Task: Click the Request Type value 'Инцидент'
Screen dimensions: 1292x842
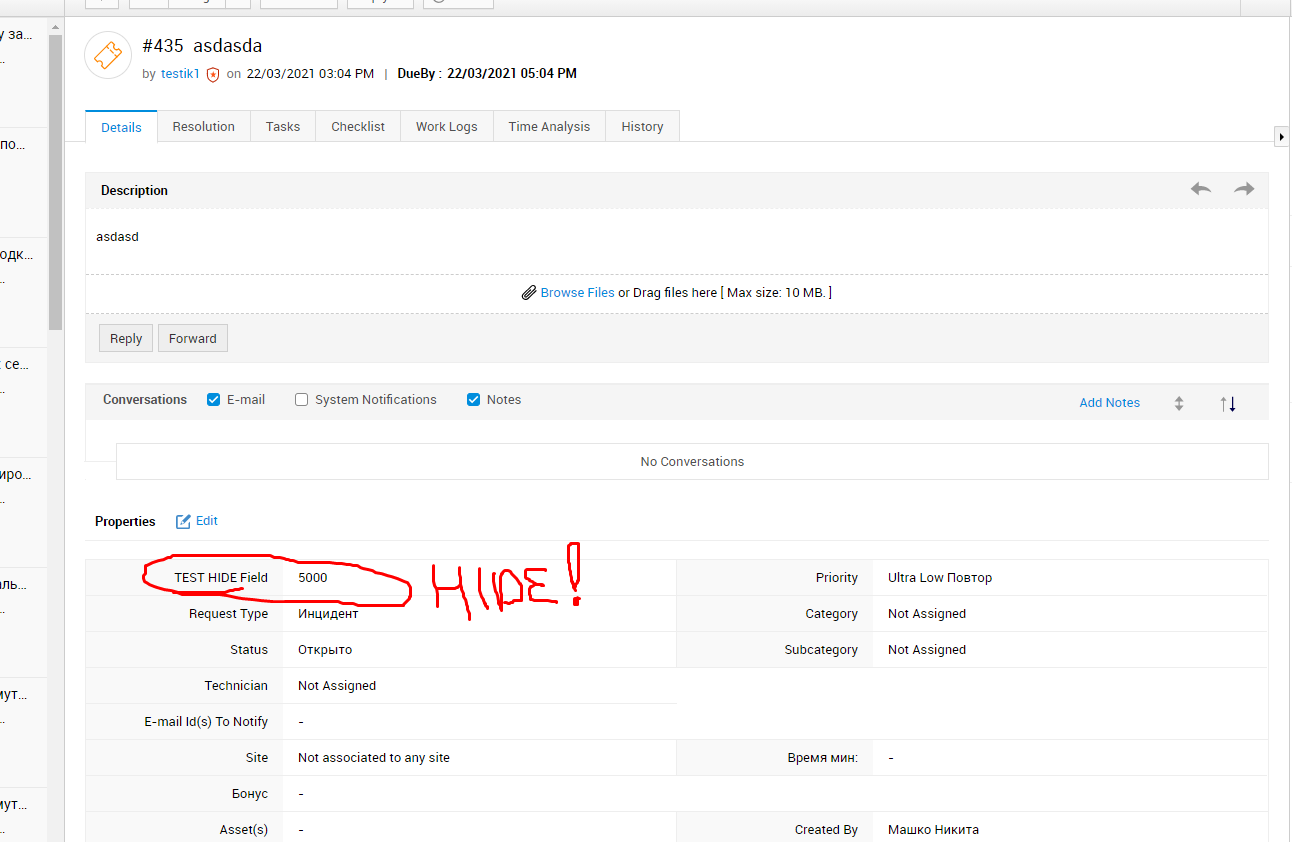Action: point(328,614)
